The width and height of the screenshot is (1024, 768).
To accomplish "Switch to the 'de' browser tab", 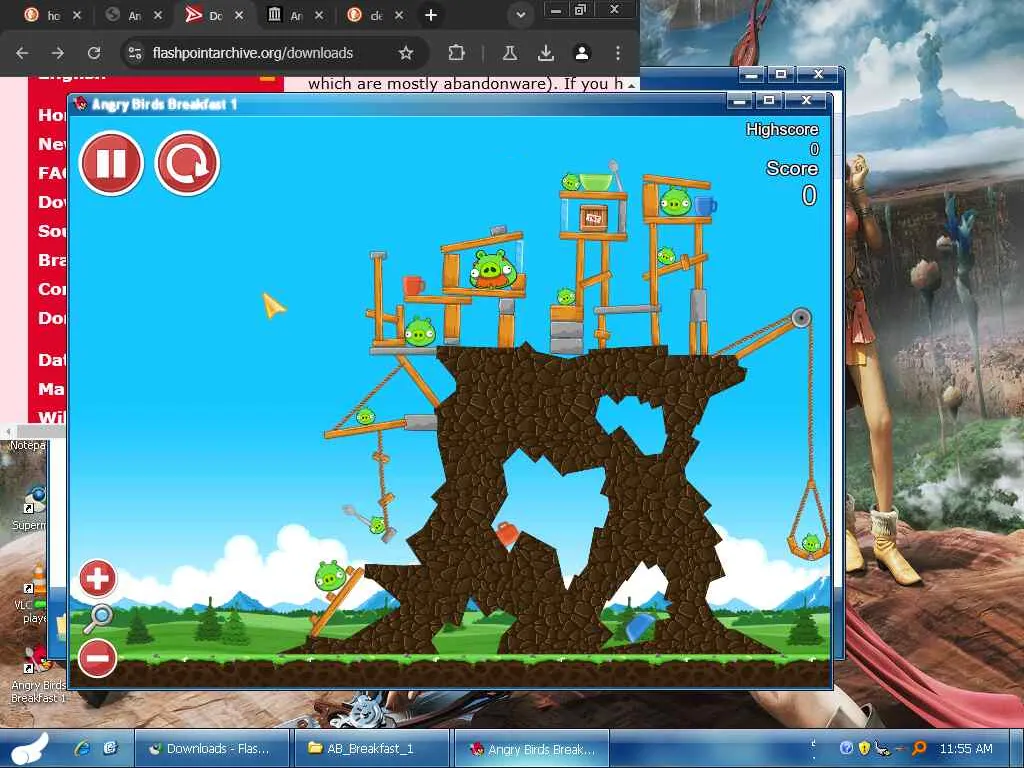I will pyautogui.click(x=375, y=15).
